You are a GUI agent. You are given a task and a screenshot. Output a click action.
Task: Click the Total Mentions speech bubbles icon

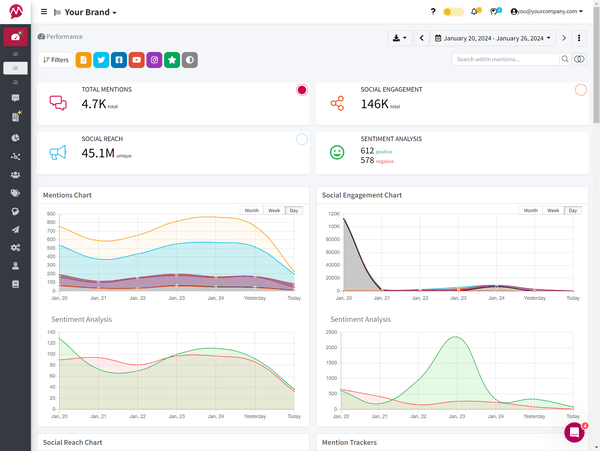(58, 103)
